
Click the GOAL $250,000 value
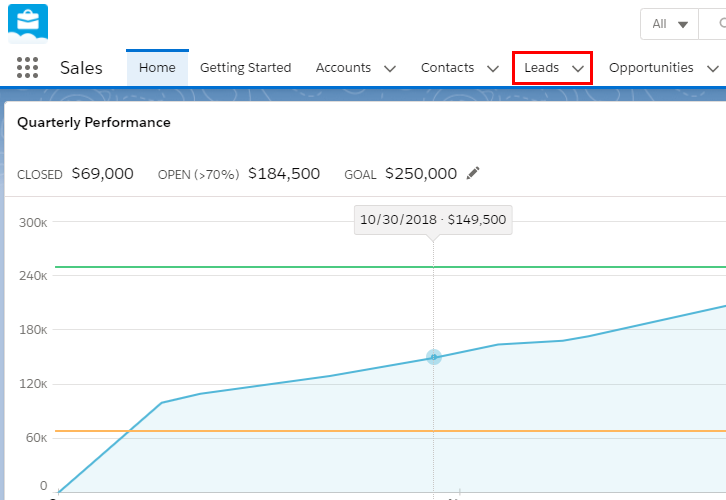(421, 174)
